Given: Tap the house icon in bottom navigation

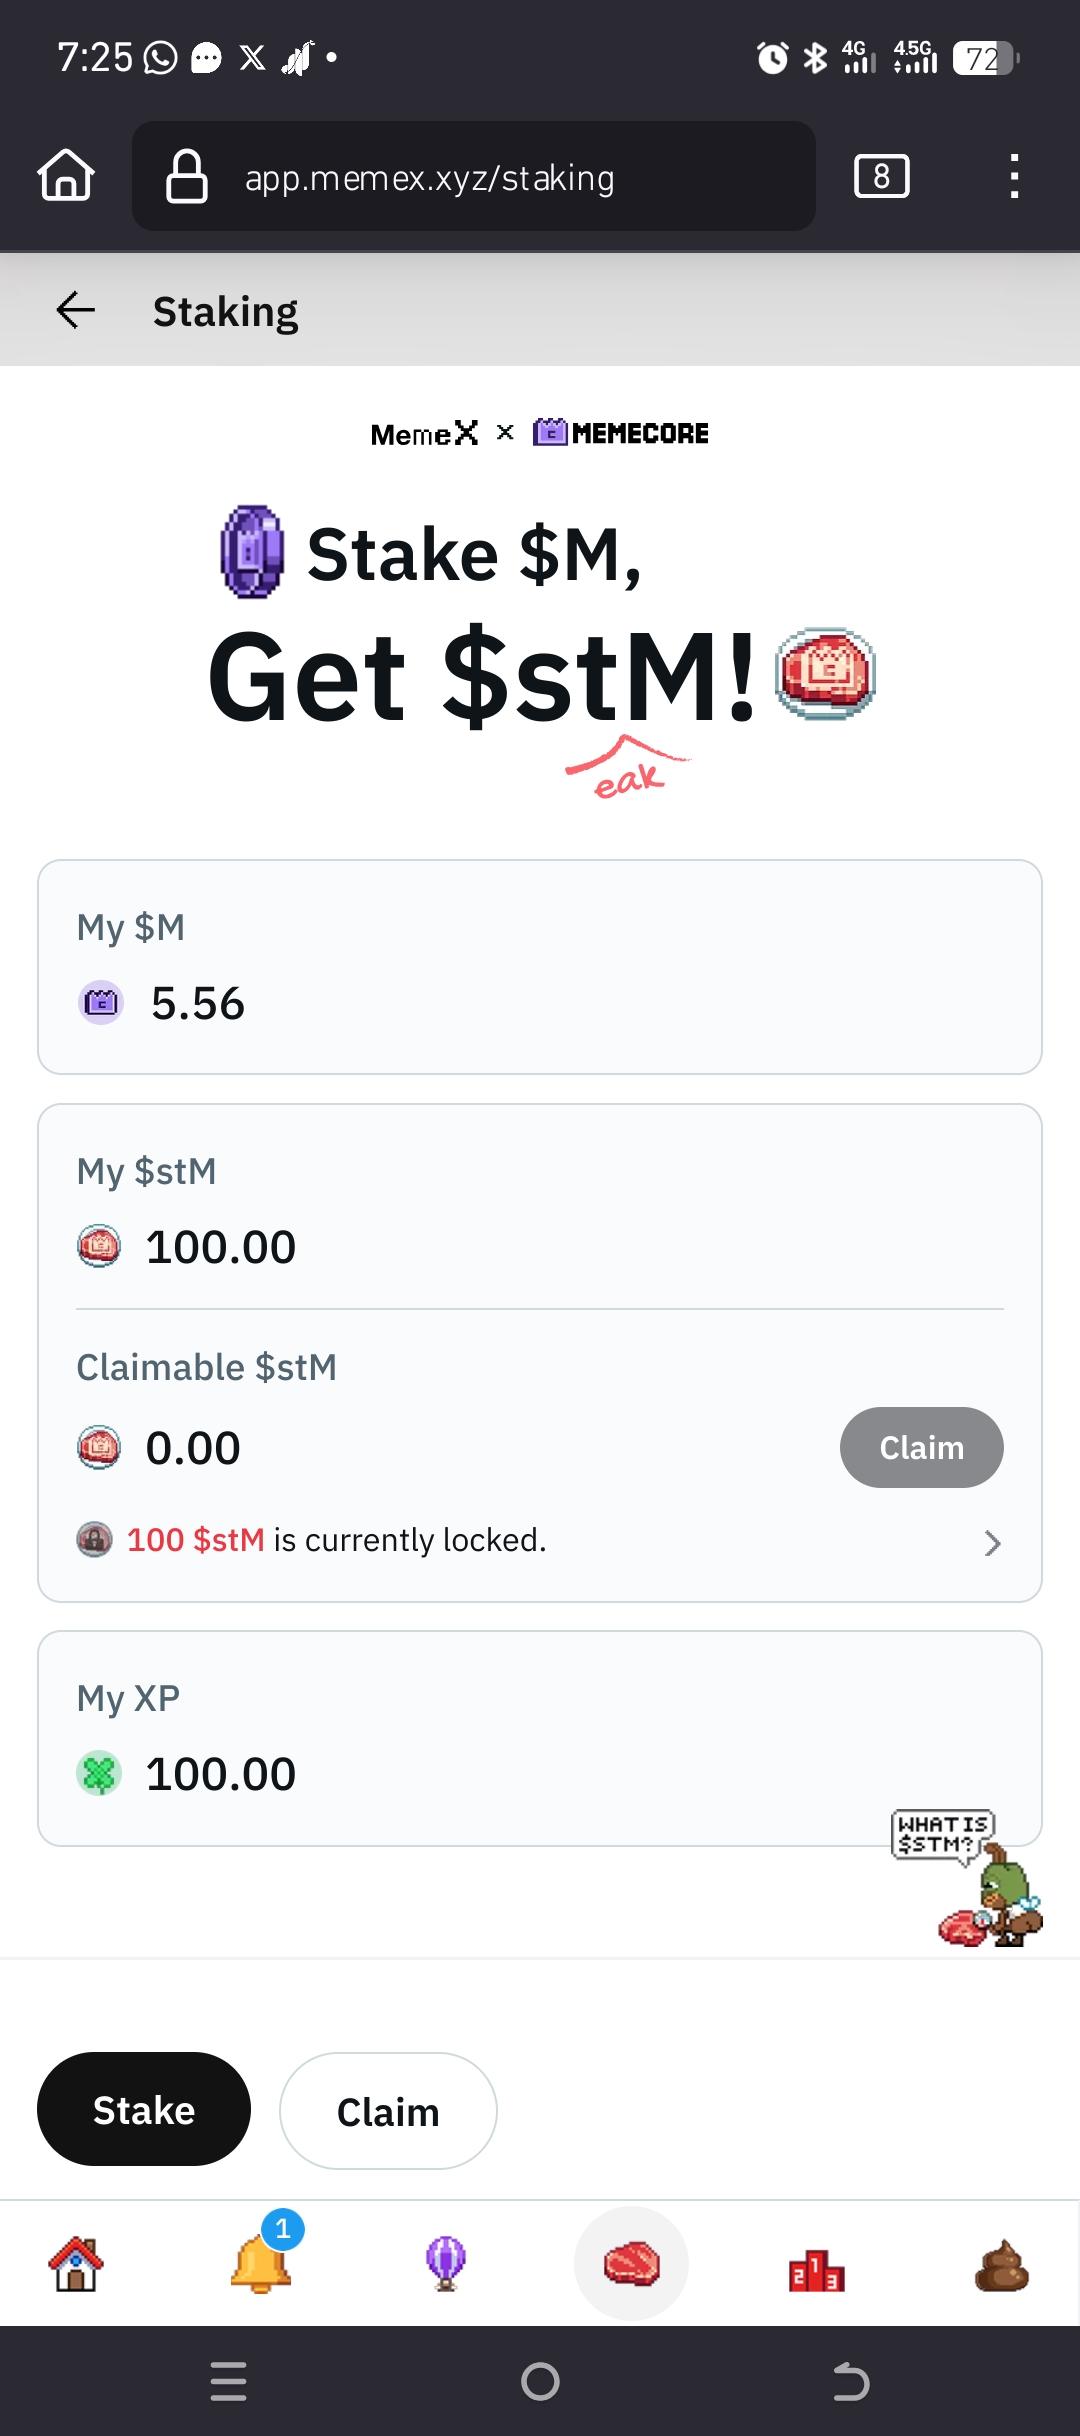Looking at the screenshot, I should pyautogui.click(x=76, y=2264).
